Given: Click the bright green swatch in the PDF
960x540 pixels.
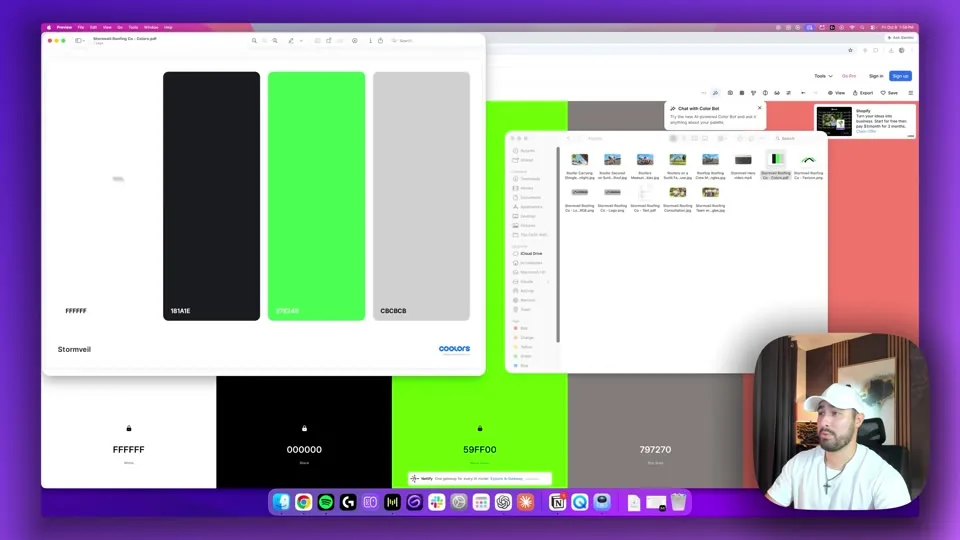Looking at the screenshot, I should [x=317, y=196].
